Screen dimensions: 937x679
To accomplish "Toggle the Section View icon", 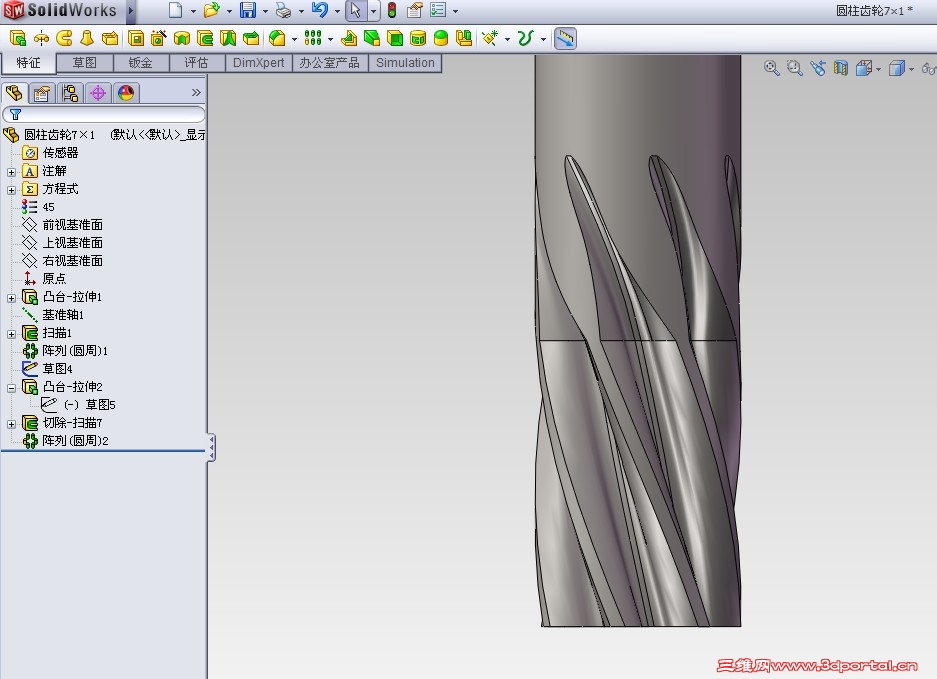I will click(x=841, y=68).
